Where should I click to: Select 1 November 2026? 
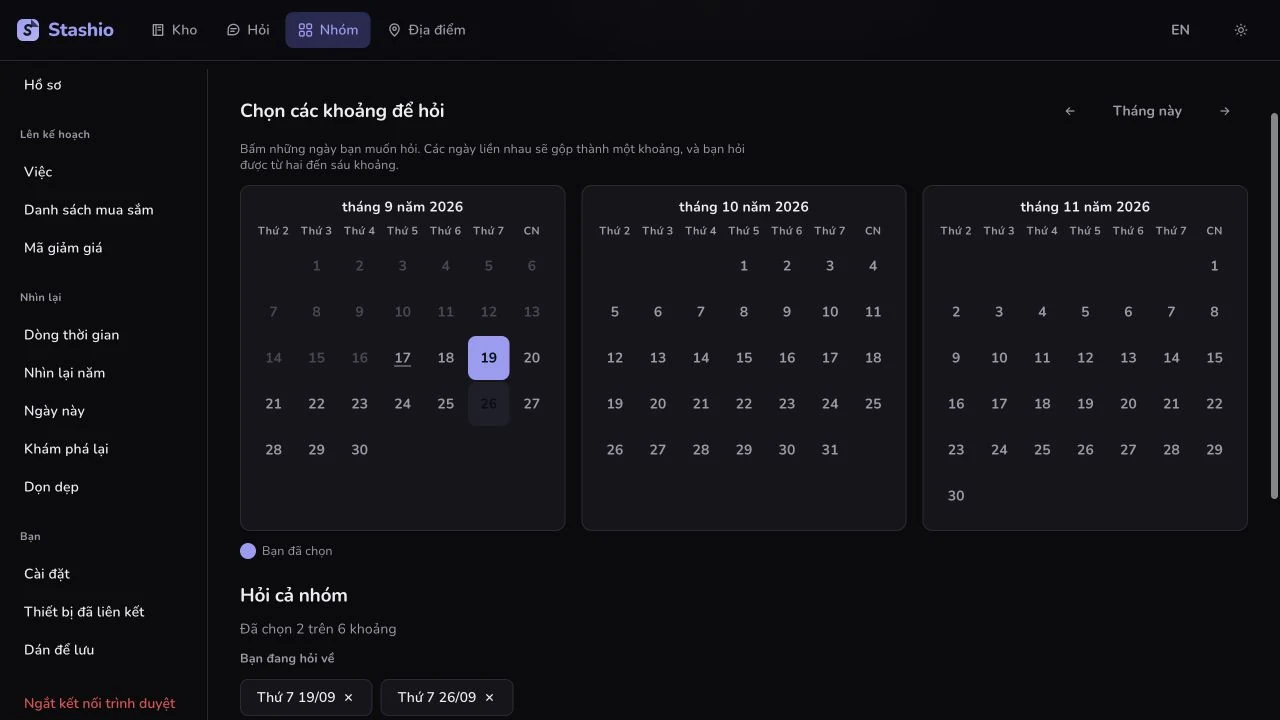click(x=1214, y=266)
